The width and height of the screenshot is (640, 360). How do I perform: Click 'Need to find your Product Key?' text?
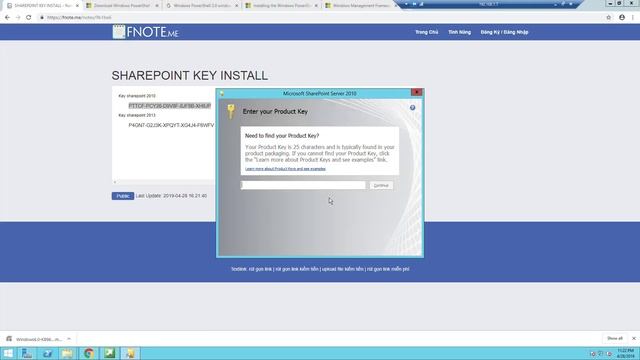[x=282, y=136]
